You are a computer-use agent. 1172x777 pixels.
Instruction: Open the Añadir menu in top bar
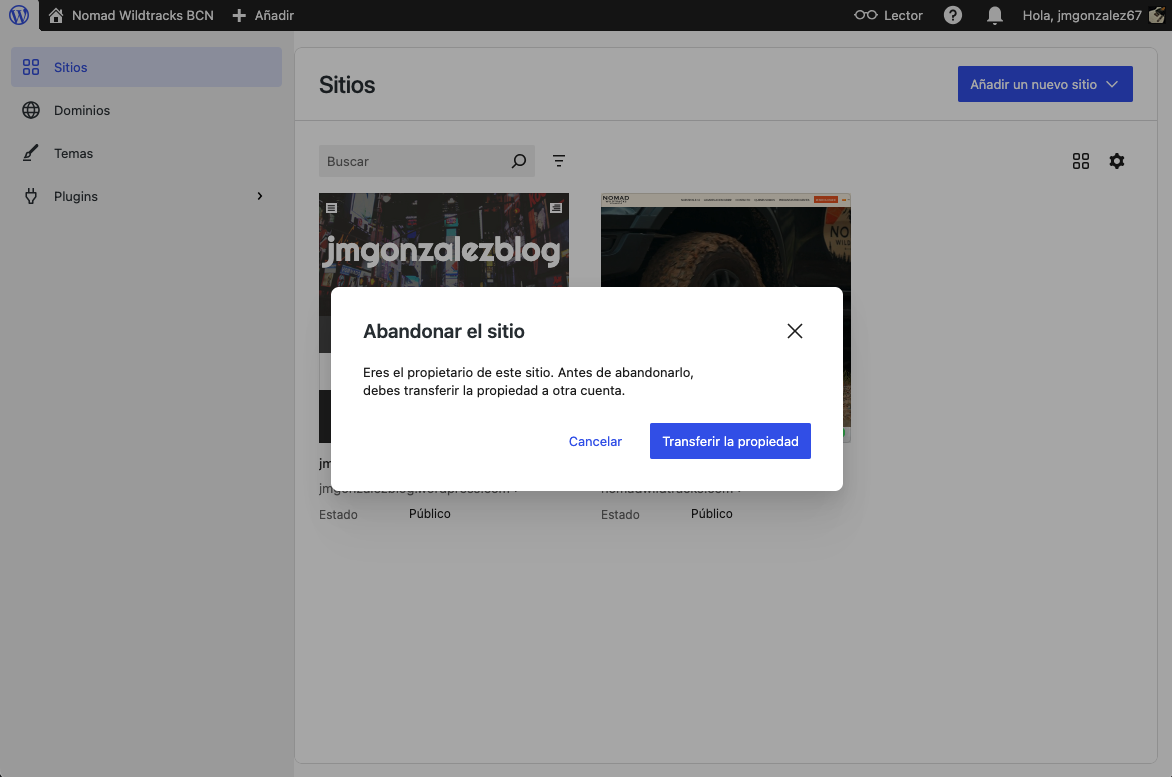pyautogui.click(x=263, y=15)
